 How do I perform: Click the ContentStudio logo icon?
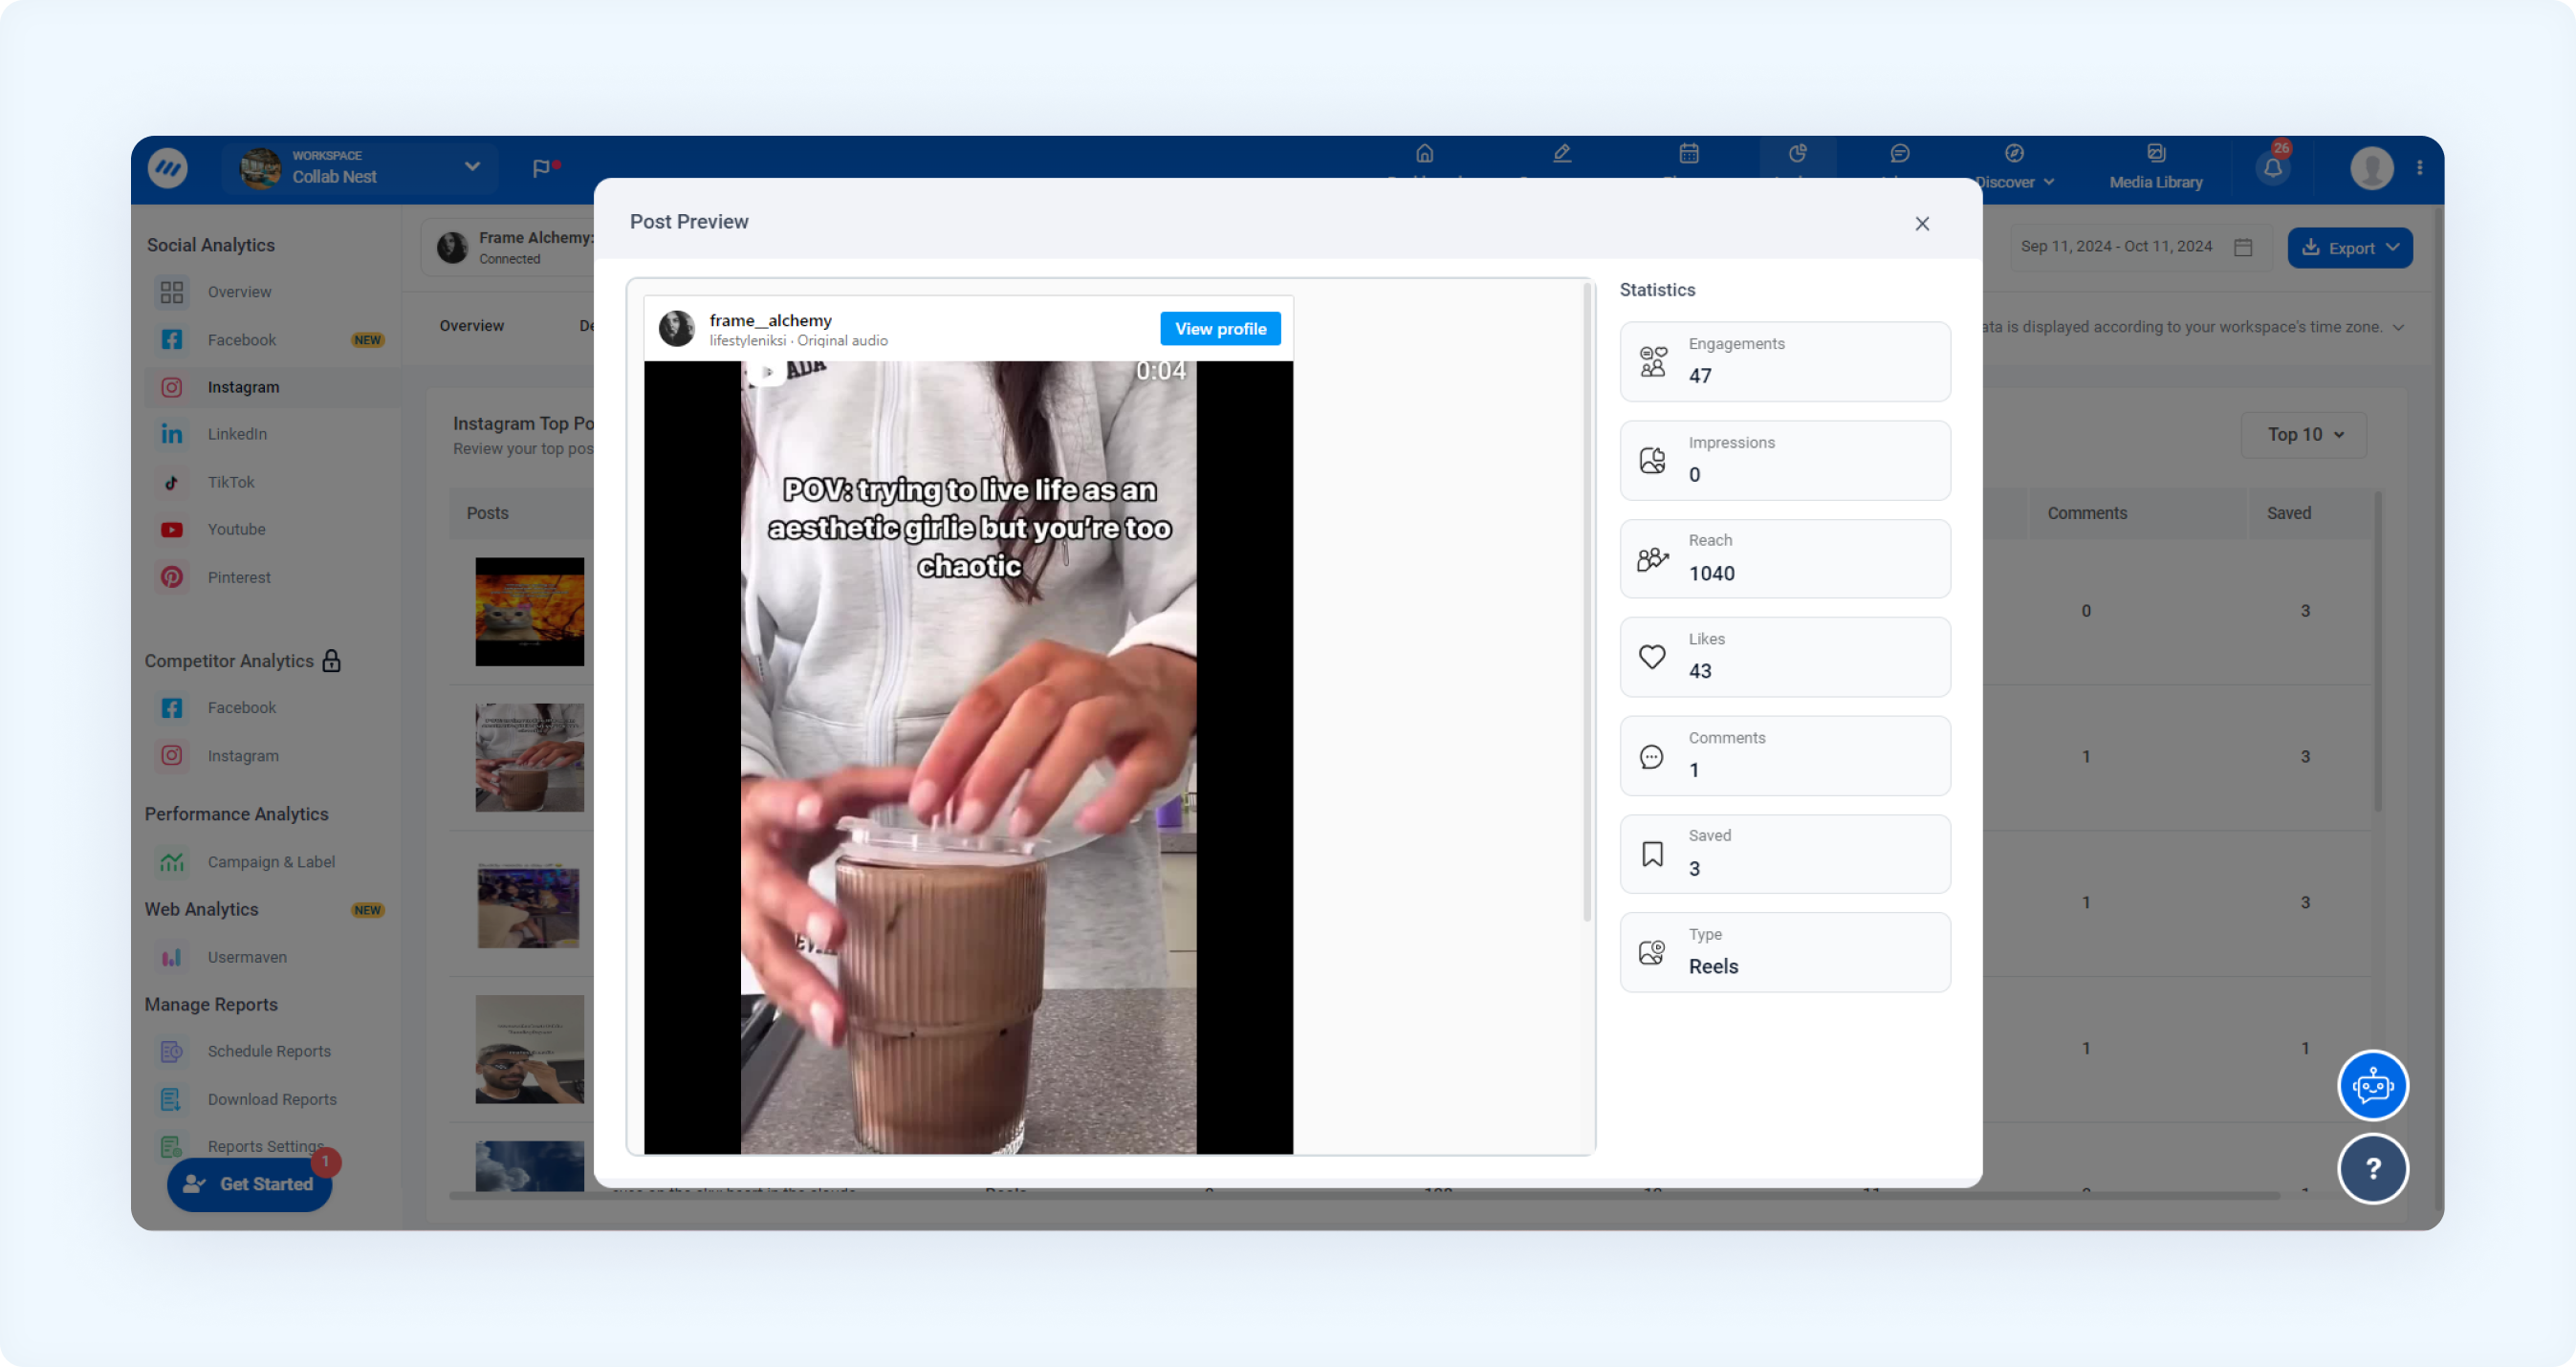coord(168,167)
